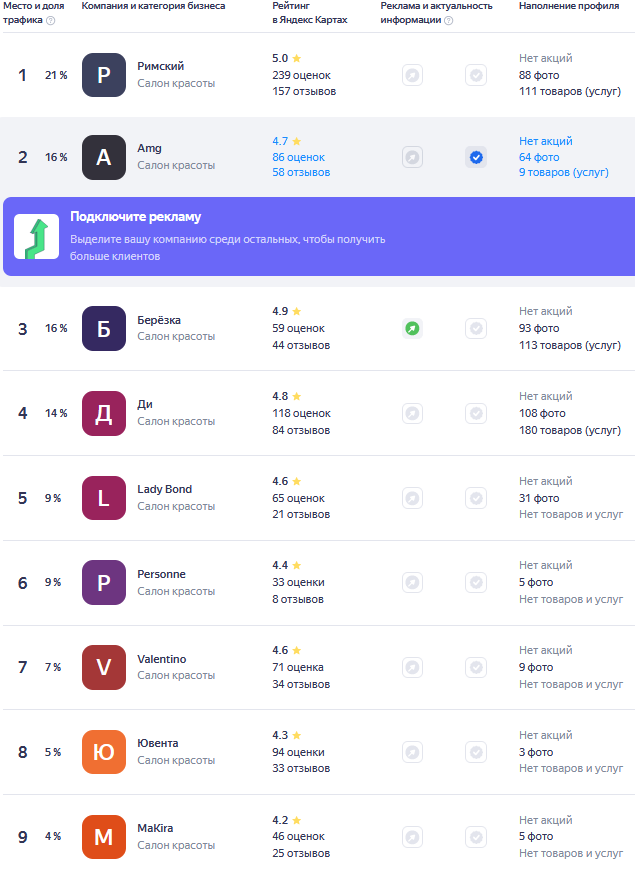Click the Personne avatar with letter P
Screen dimensions: 635x875
pos(104,583)
